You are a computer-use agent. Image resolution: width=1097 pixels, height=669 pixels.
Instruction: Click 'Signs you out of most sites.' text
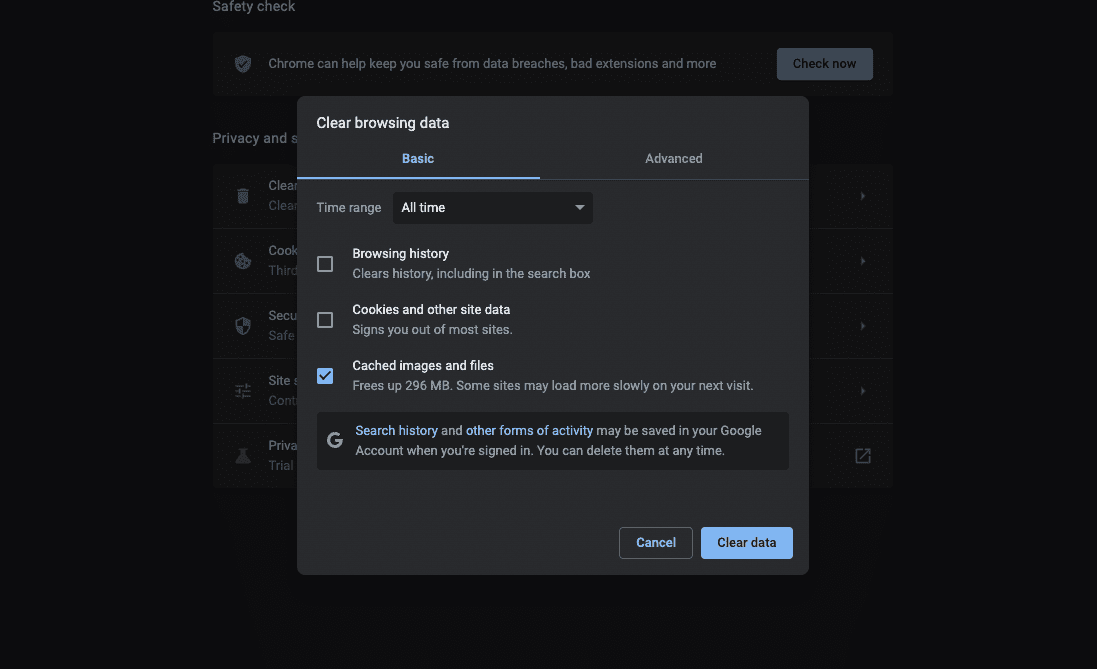coord(432,330)
